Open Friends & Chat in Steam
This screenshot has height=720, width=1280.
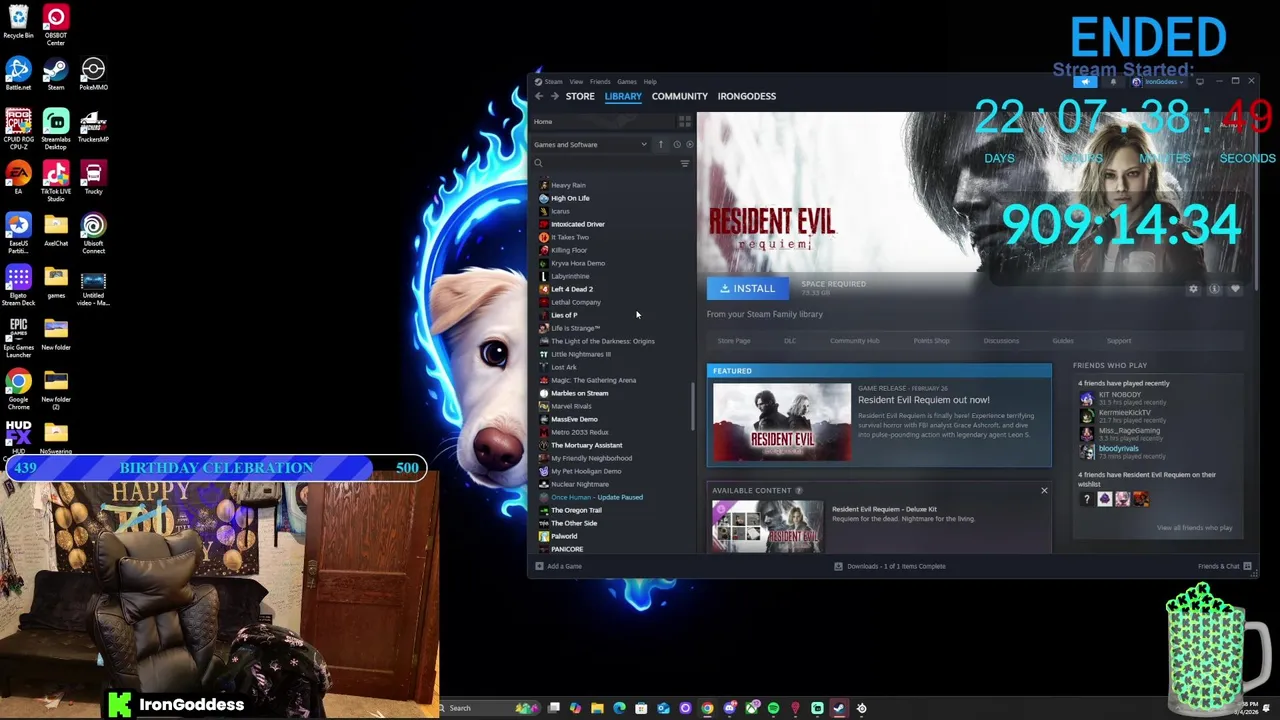pyautogui.click(x=1224, y=566)
